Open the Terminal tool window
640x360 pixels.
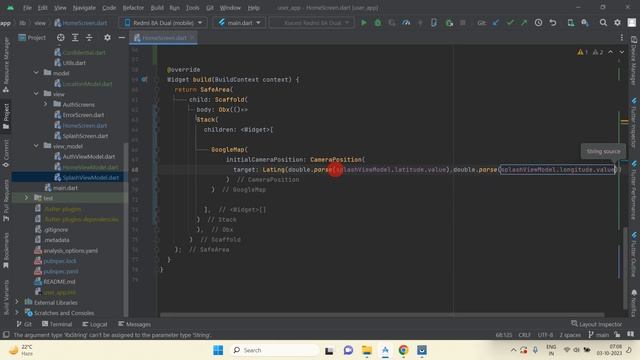(x=57, y=324)
